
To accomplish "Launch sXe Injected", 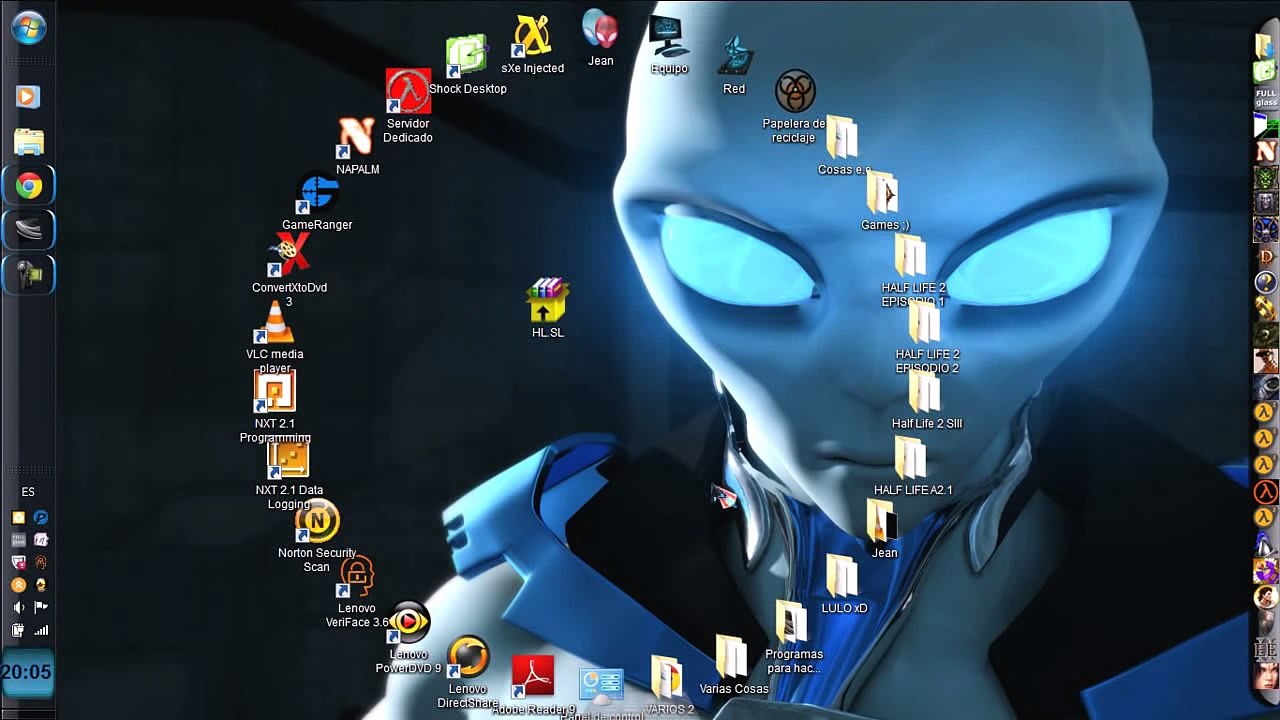I will 533,37.
